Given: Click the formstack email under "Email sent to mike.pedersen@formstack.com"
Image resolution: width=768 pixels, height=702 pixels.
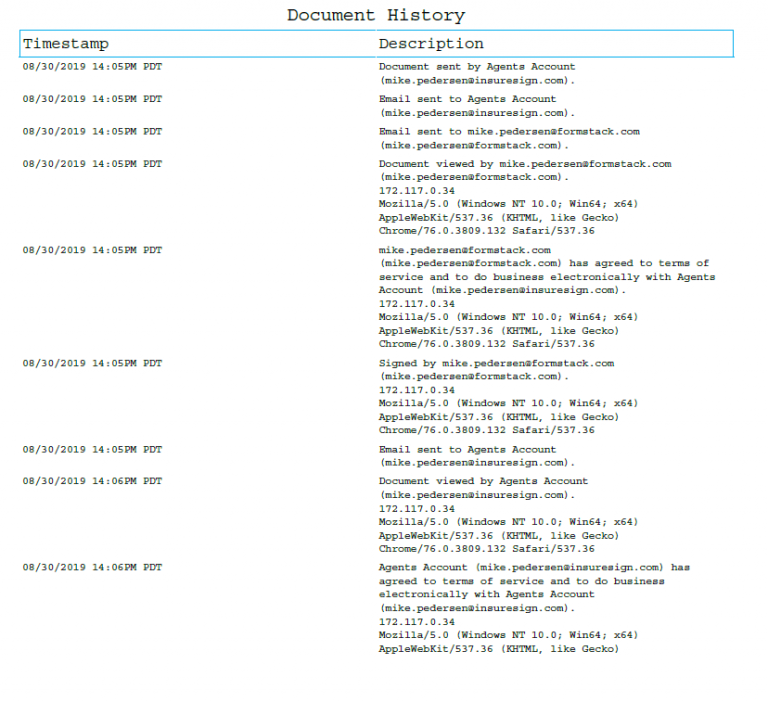Looking at the screenshot, I should pos(474,145).
